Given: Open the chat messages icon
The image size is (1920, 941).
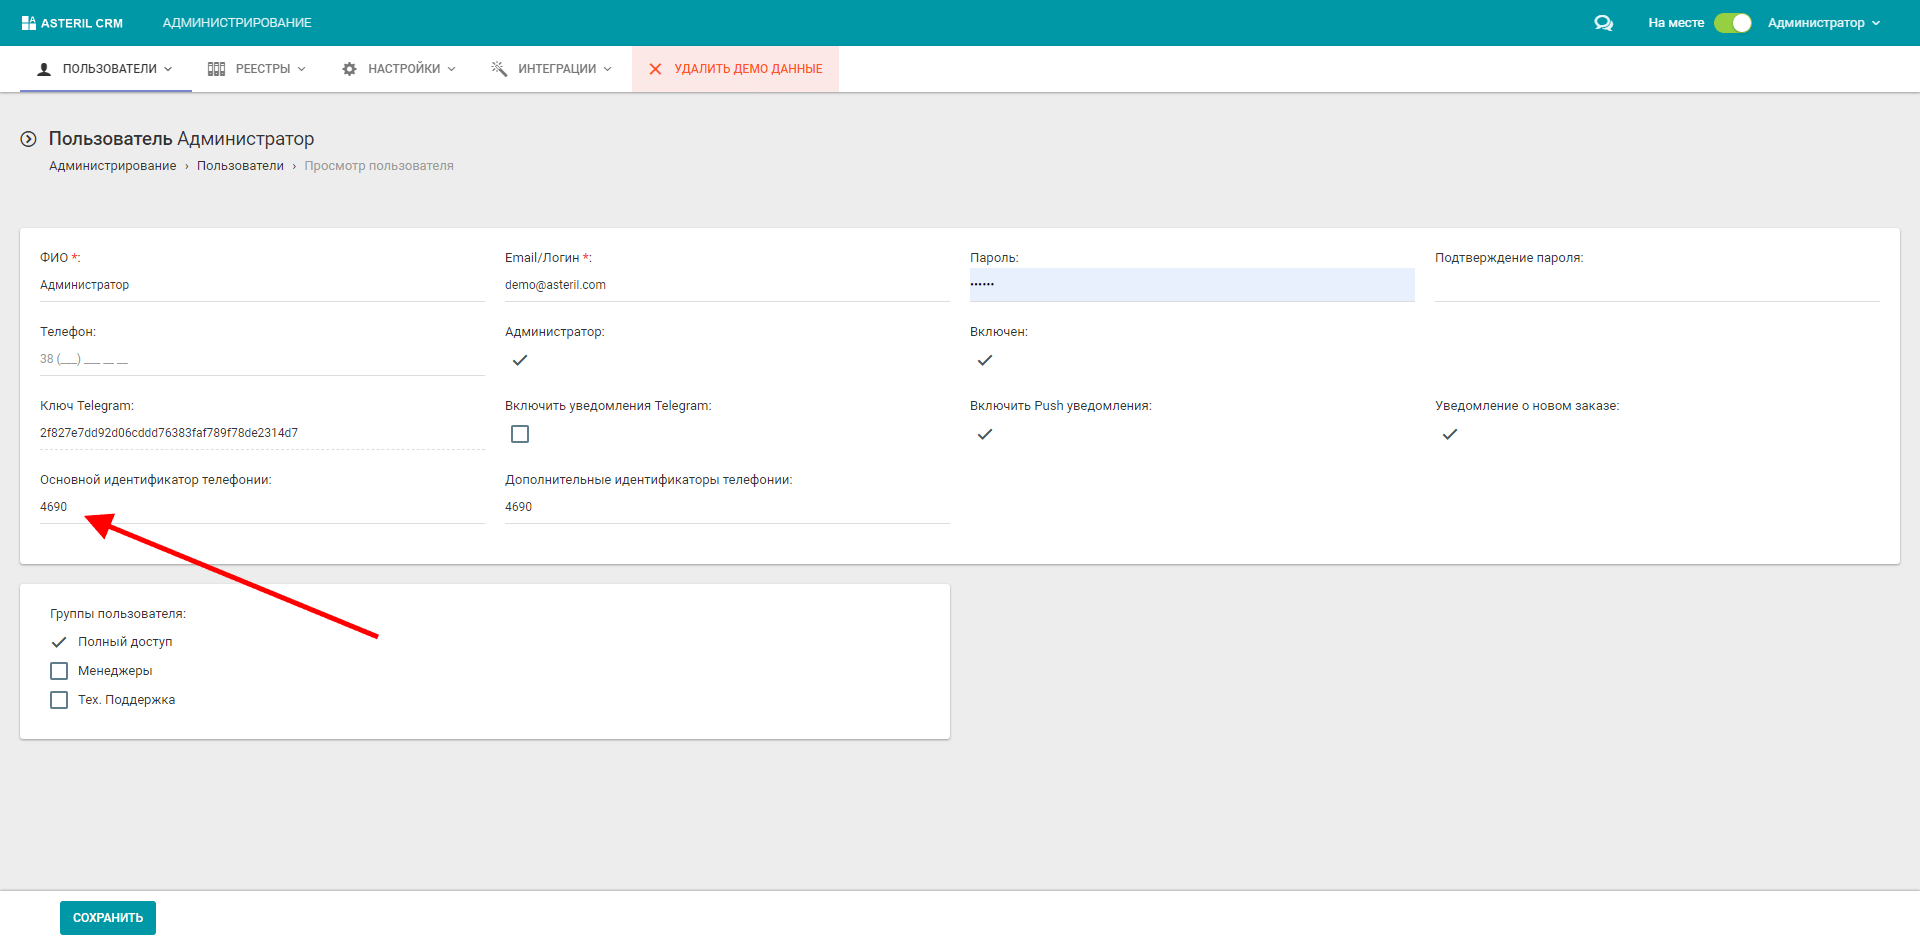Looking at the screenshot, I should pyautogui.click(x=1603, y=23).
